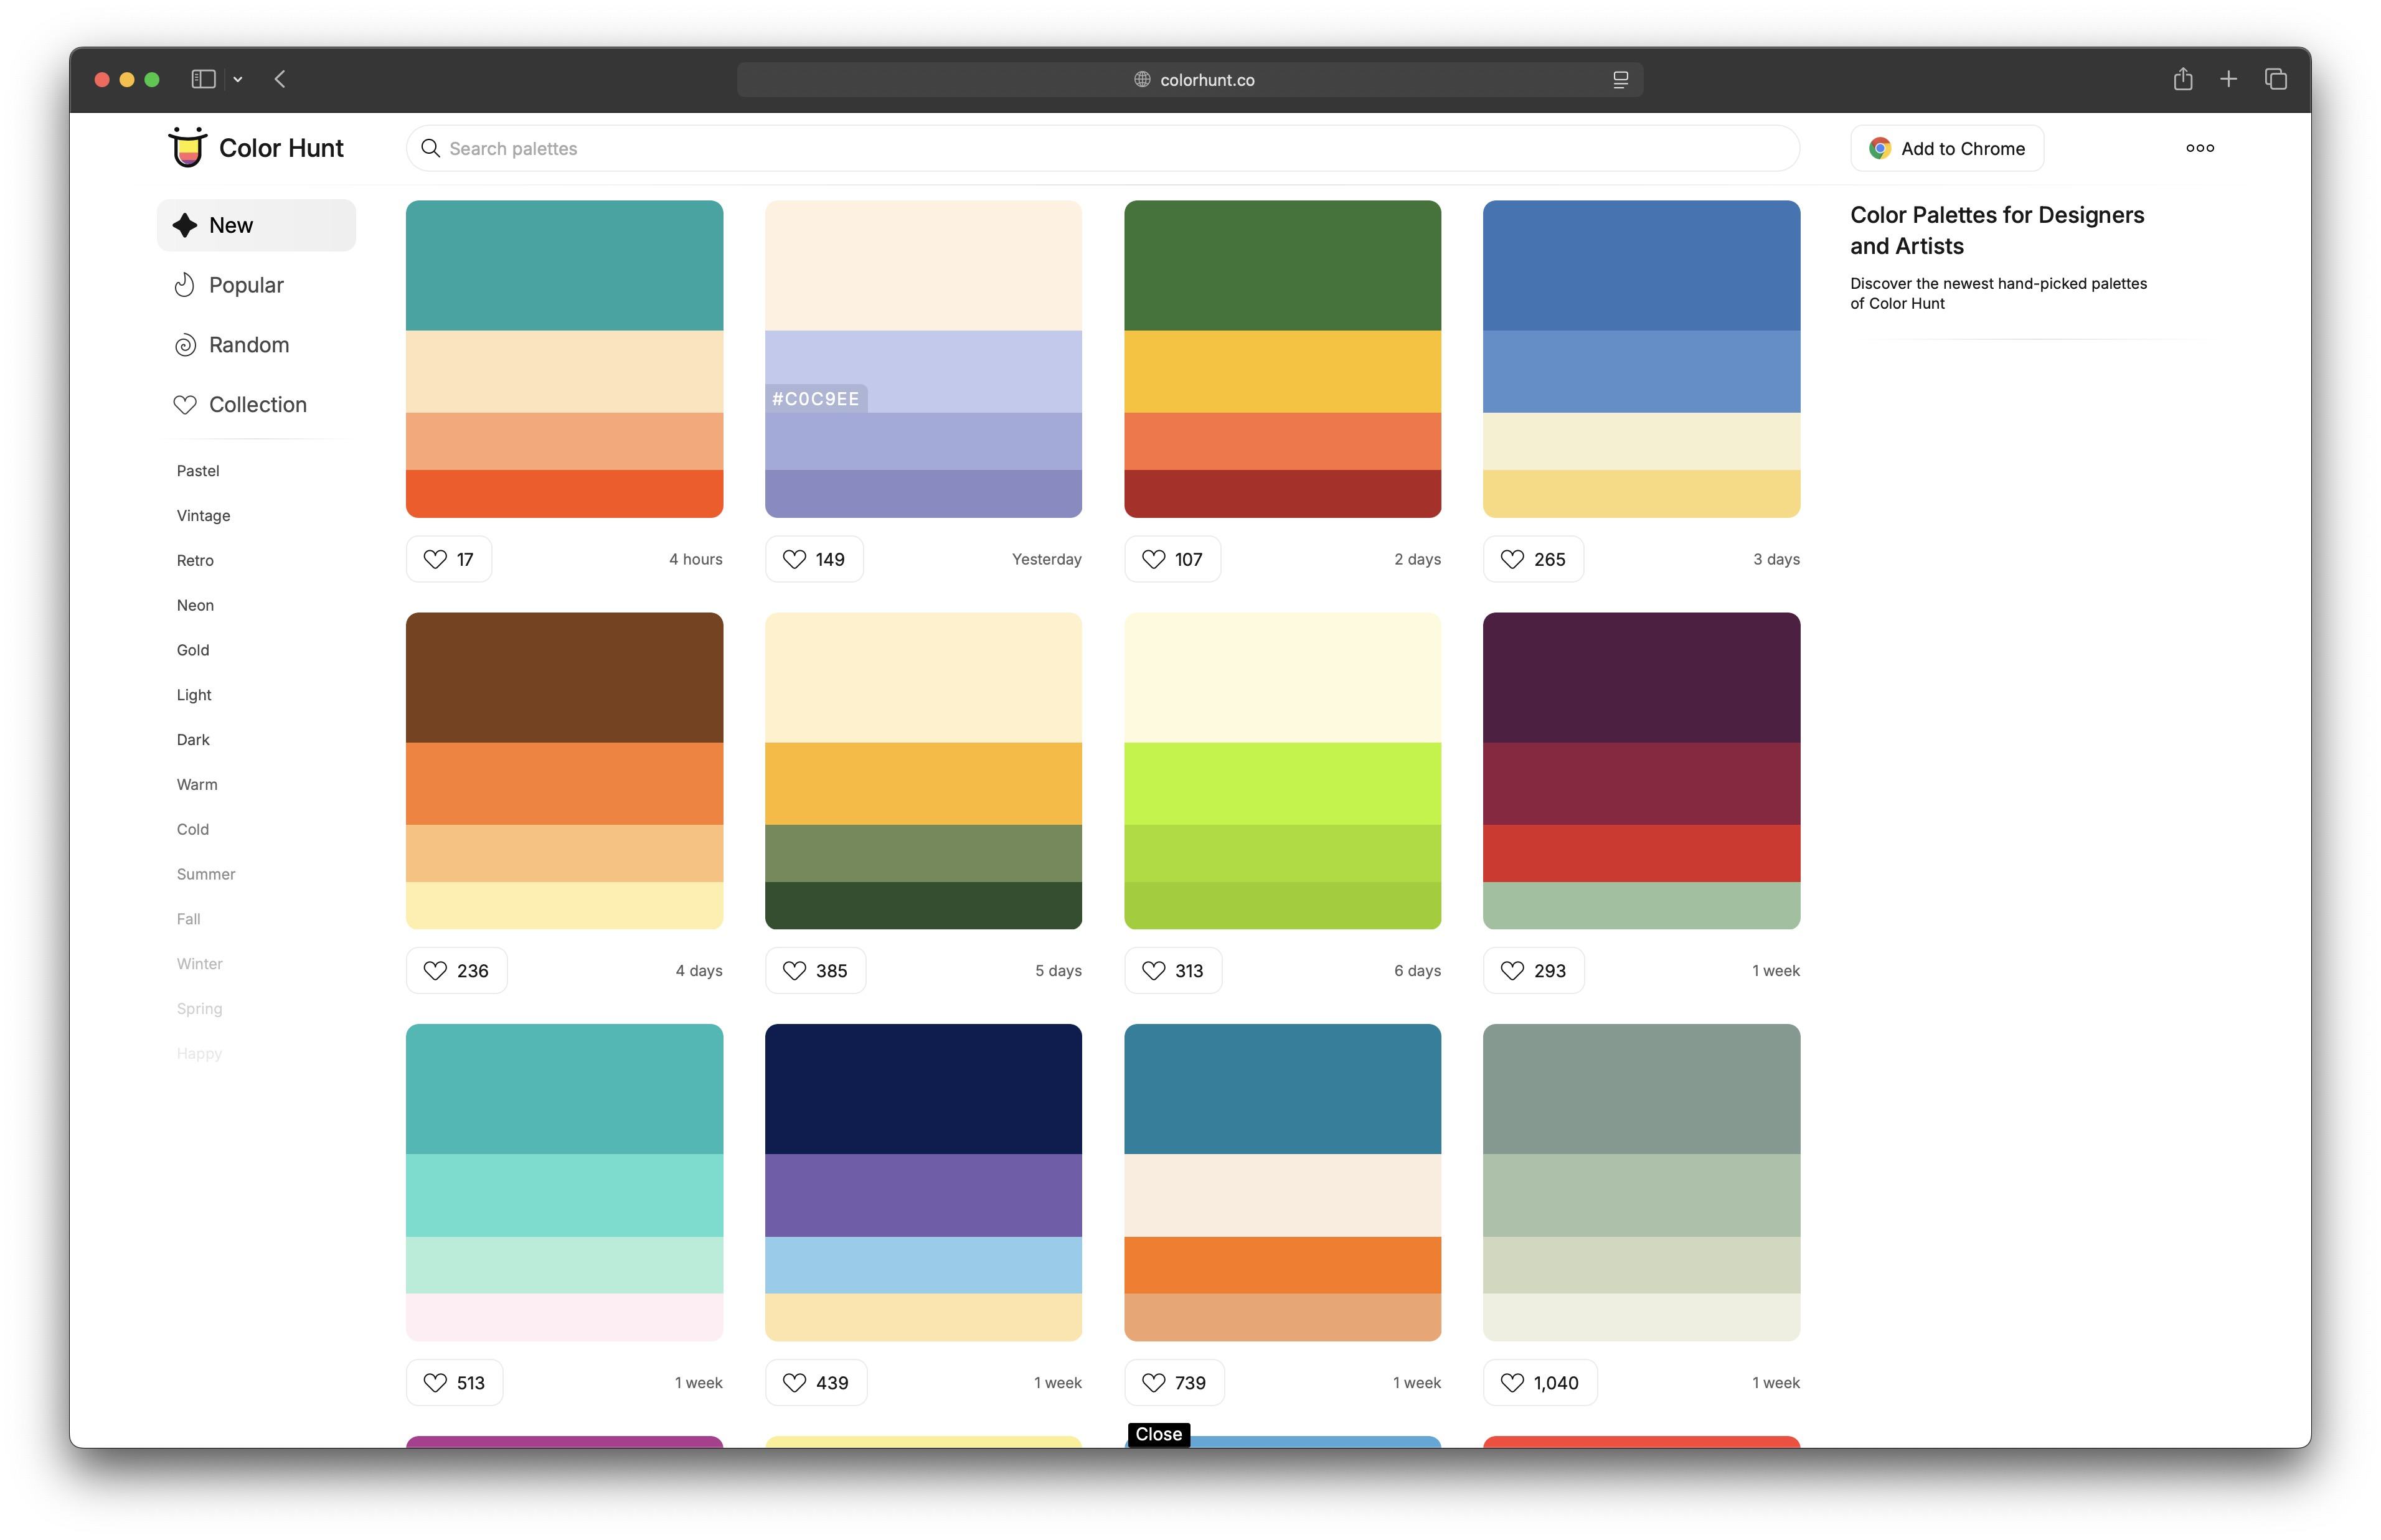Click the Color Hunt title text
Screen dimensions: 2381x1540
(281, 148)
